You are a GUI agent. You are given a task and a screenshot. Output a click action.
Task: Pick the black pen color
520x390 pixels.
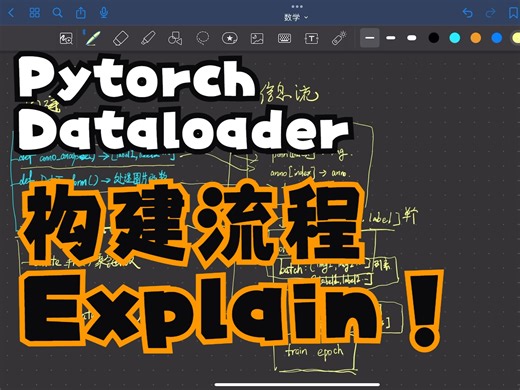coord(434,38)
